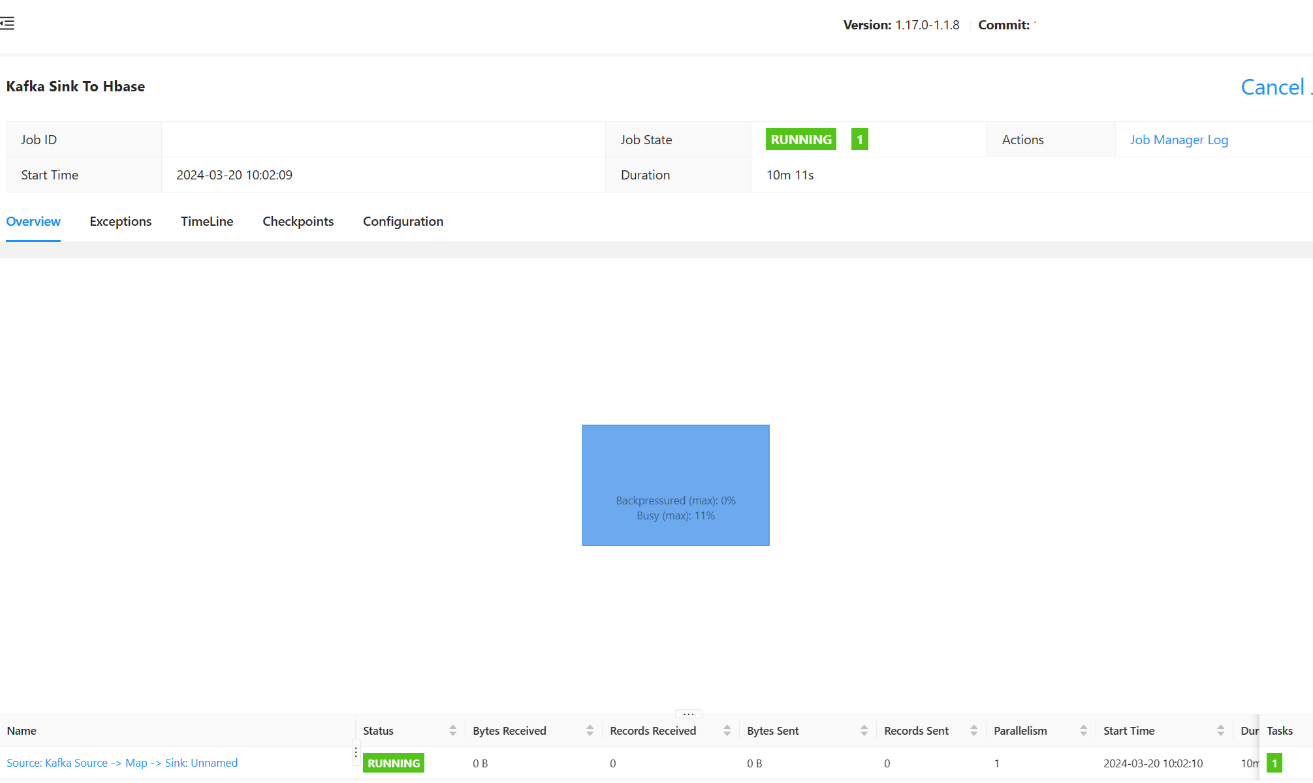Sort by Parallelism using sort arrows
This screenshot has height=783, width=1313.
pyautogui.click(x=1083, y=731)
